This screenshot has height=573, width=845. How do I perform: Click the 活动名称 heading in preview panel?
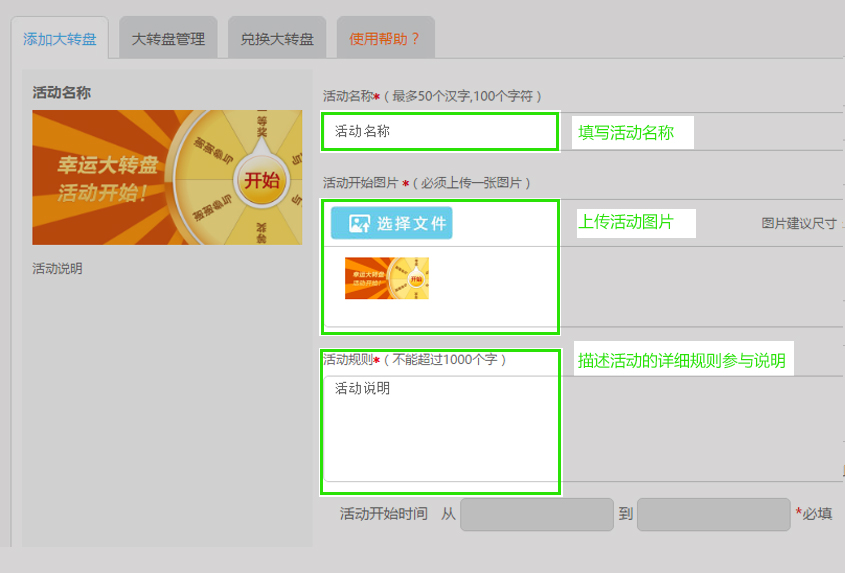[62, 93]
